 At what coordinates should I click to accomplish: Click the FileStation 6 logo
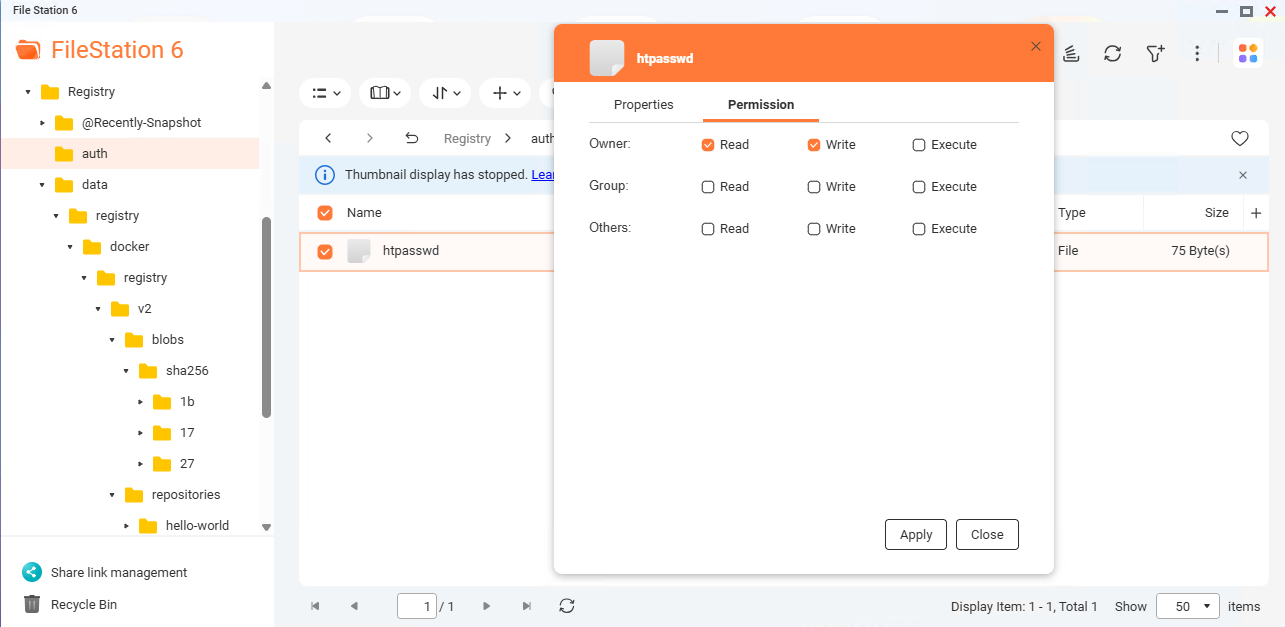click(100, 50)
